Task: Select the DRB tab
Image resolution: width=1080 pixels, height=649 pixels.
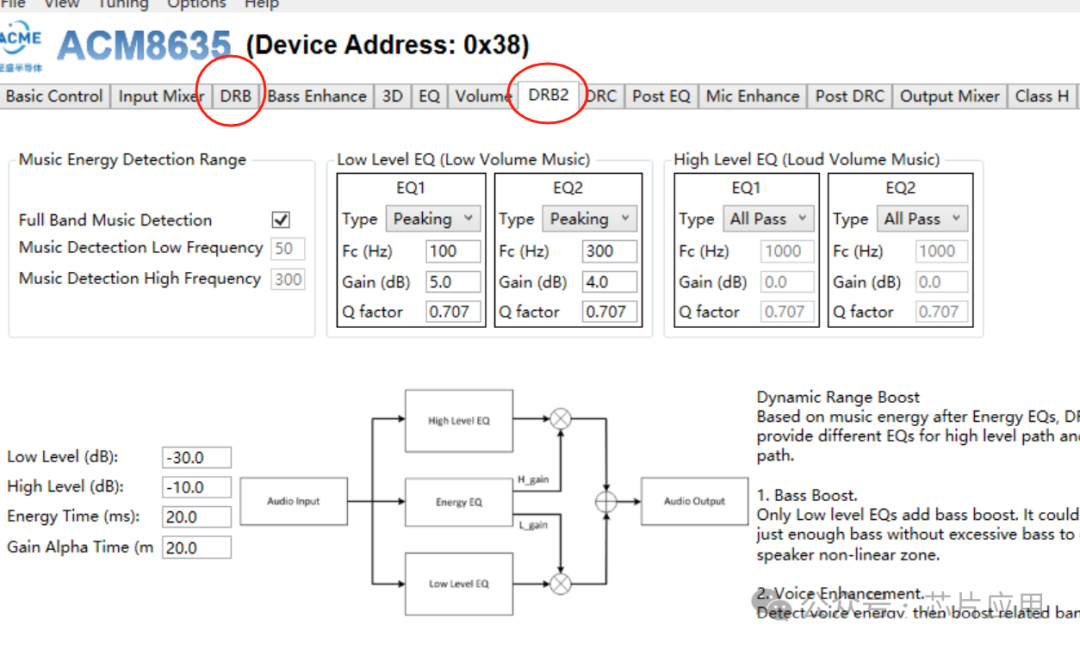Action: tap(236, 97)
